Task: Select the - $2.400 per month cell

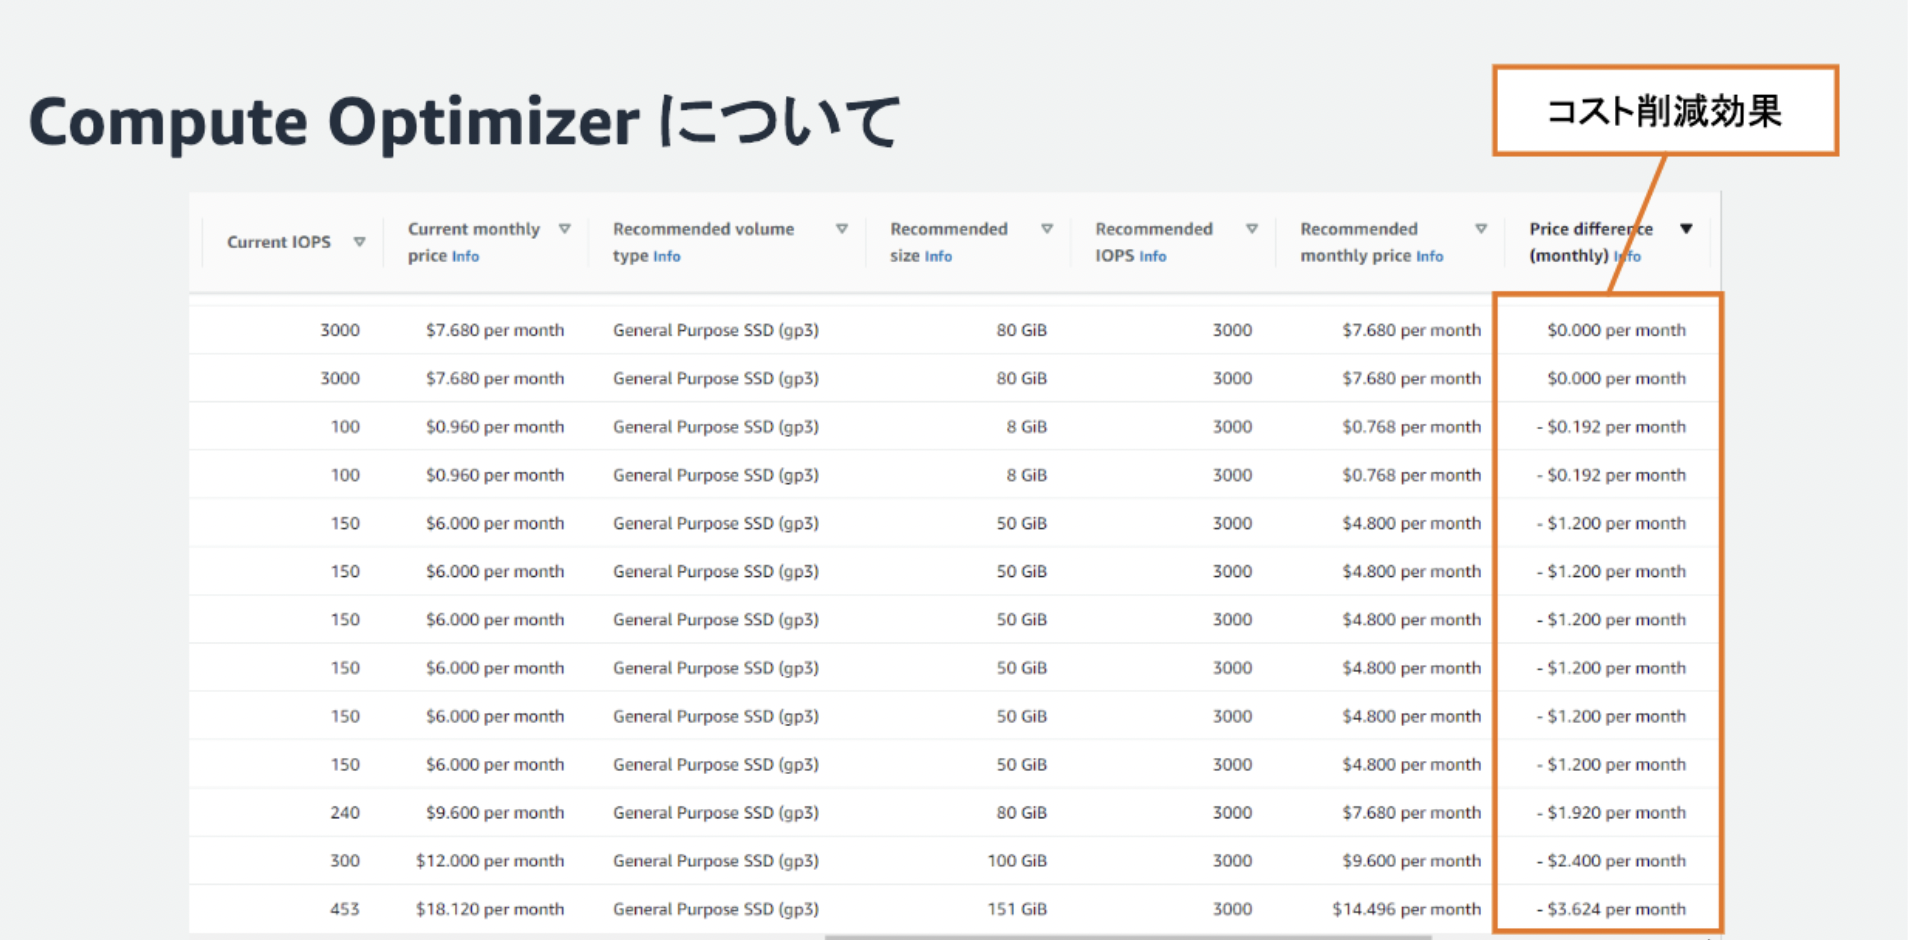Action: point(1611,861)
